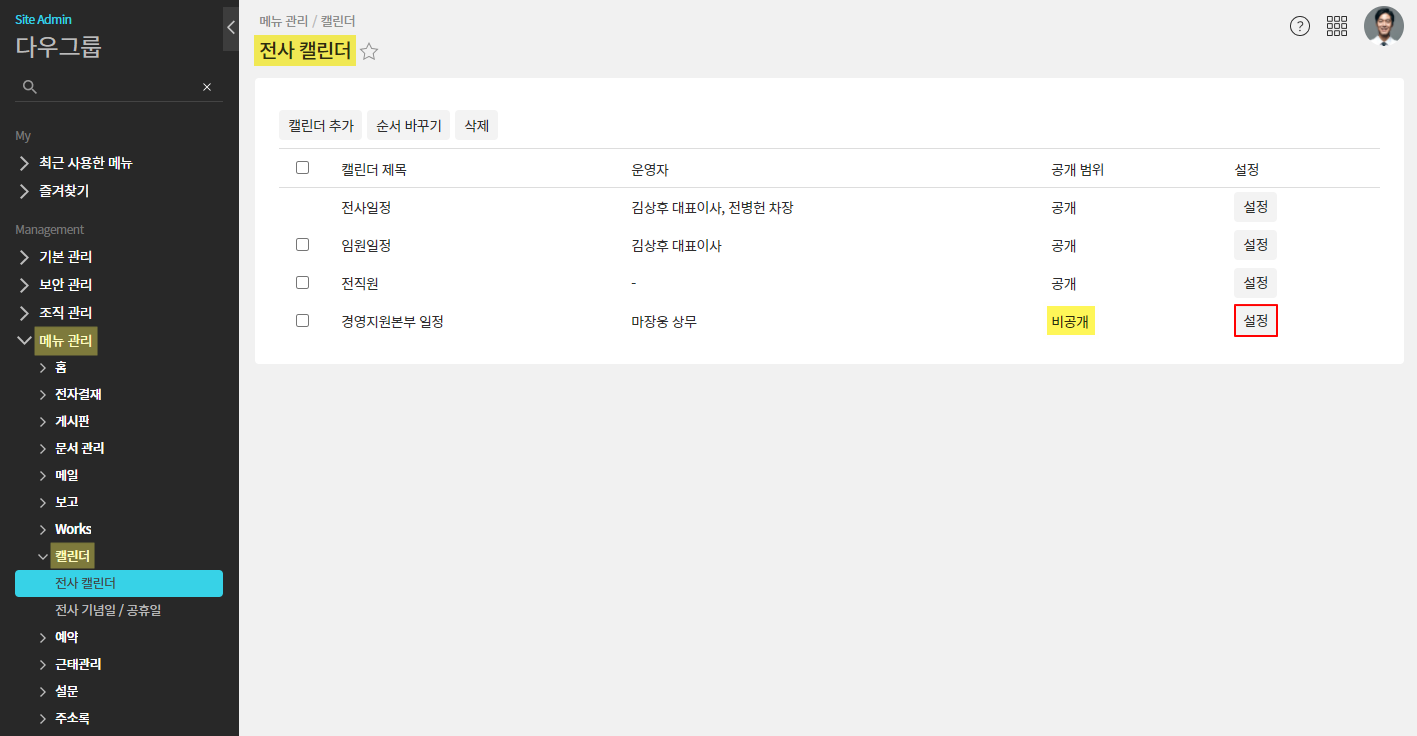Click the favorite star next to 전사 캘린더
1417x736 pixels.
click(369, 52)
